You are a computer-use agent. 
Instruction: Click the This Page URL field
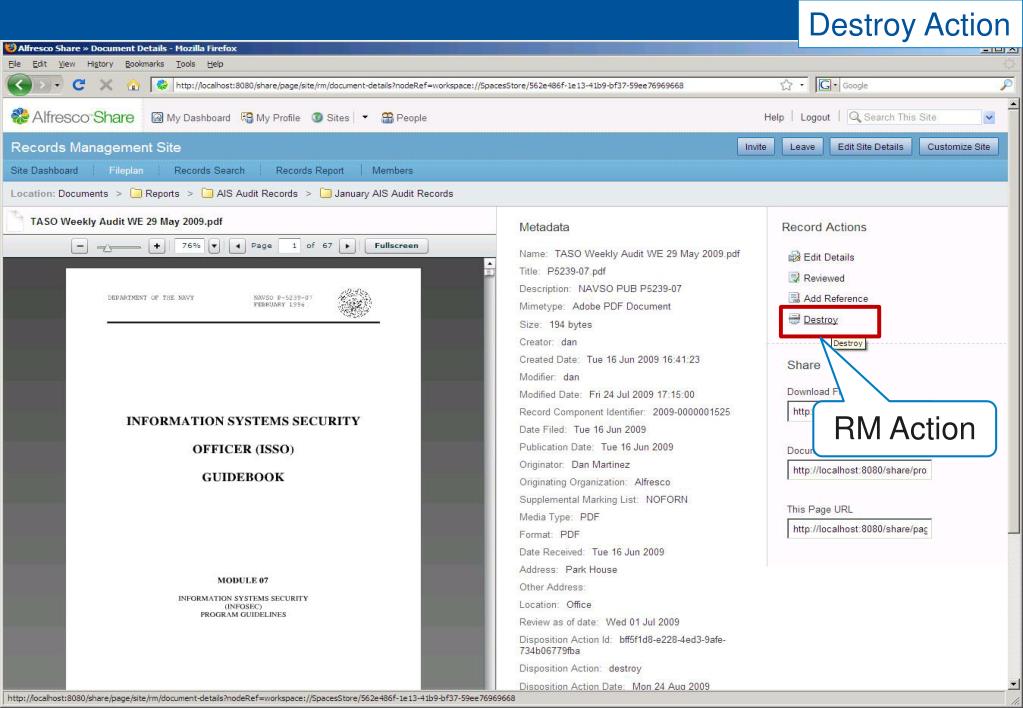coord(859,529)
